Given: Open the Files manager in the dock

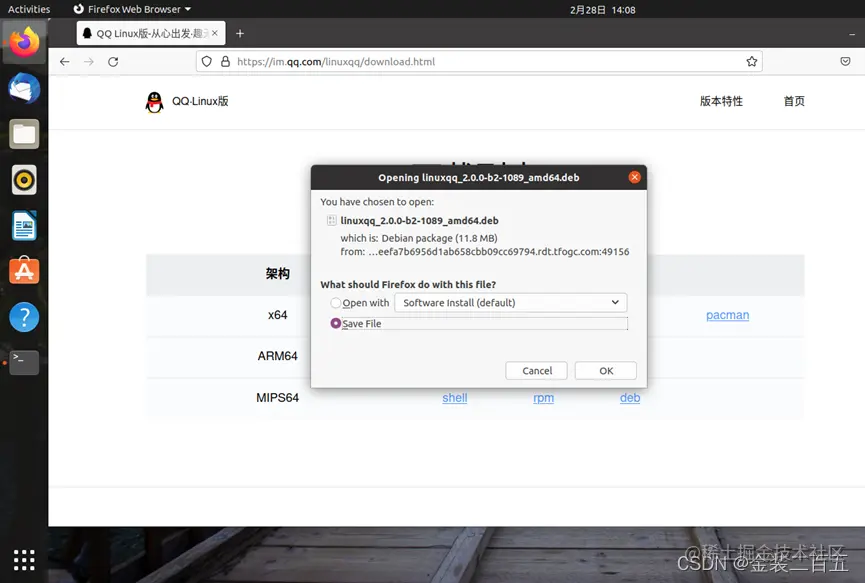Looking at the screenshot, I should (x=24, y=134).
